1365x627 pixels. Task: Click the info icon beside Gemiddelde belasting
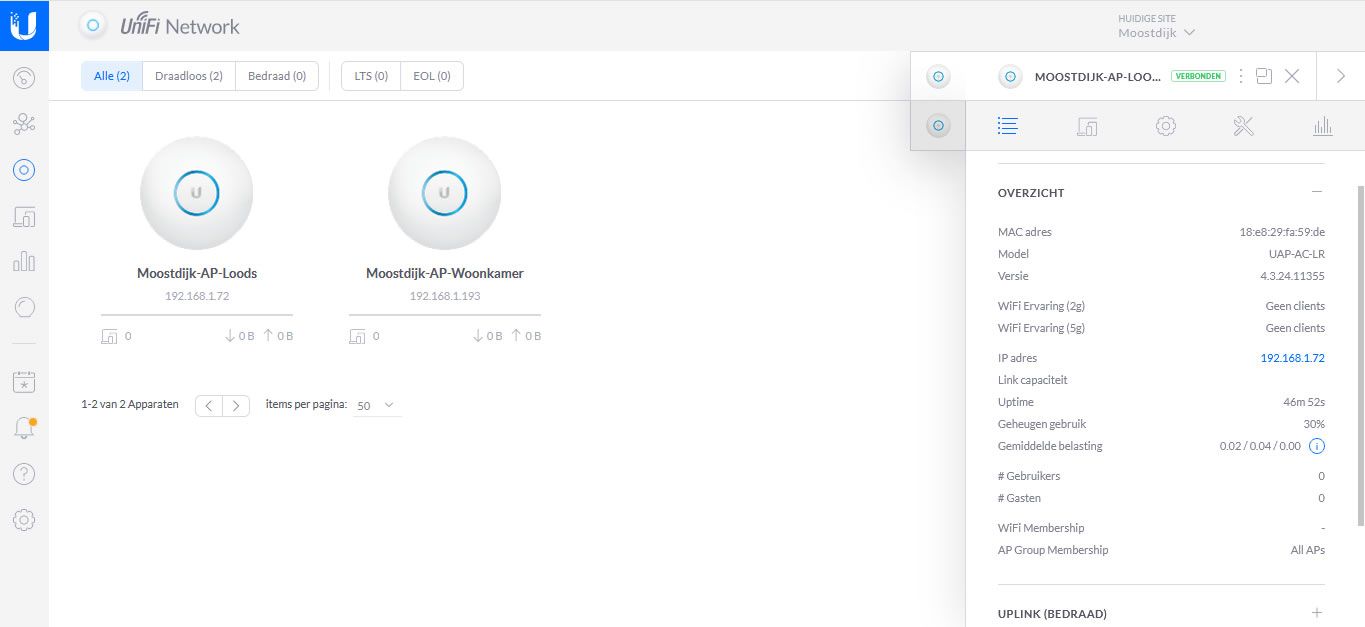pyautogui.click(x=1317, y=446)
